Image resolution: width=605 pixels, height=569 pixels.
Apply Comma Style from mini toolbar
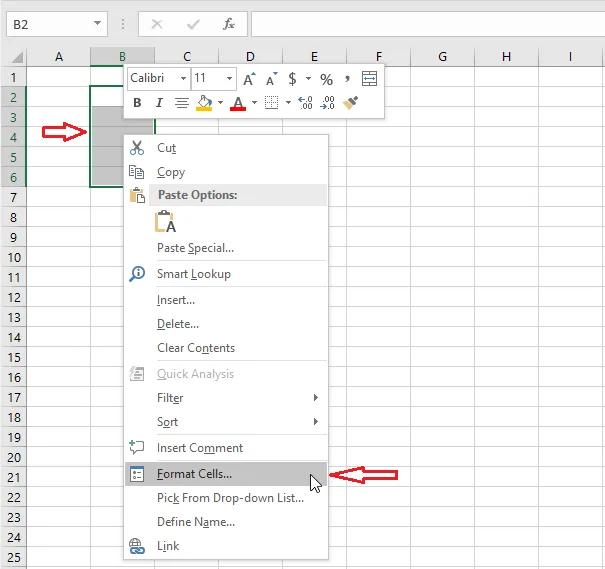[347, 79]
